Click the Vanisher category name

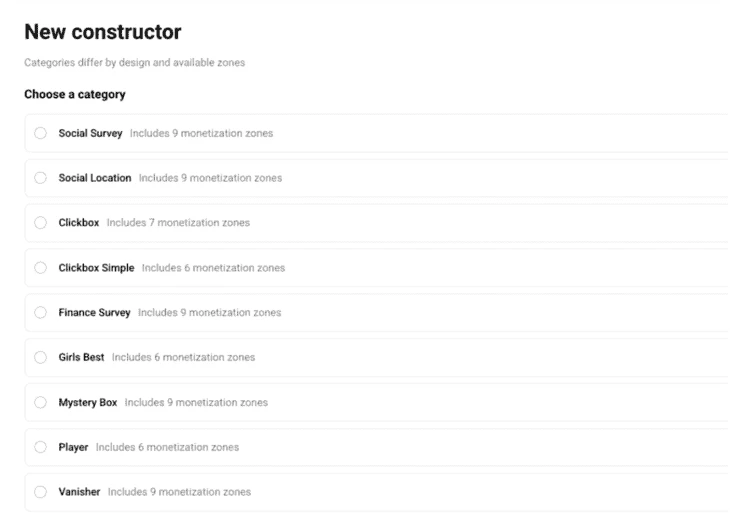pos(79,492)
